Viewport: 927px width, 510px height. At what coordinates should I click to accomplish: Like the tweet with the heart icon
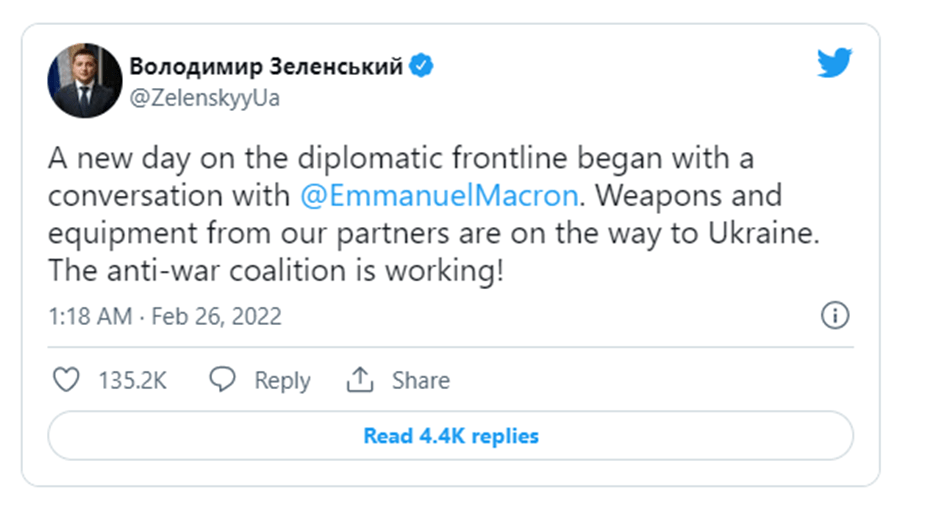[x=65, y=380]
